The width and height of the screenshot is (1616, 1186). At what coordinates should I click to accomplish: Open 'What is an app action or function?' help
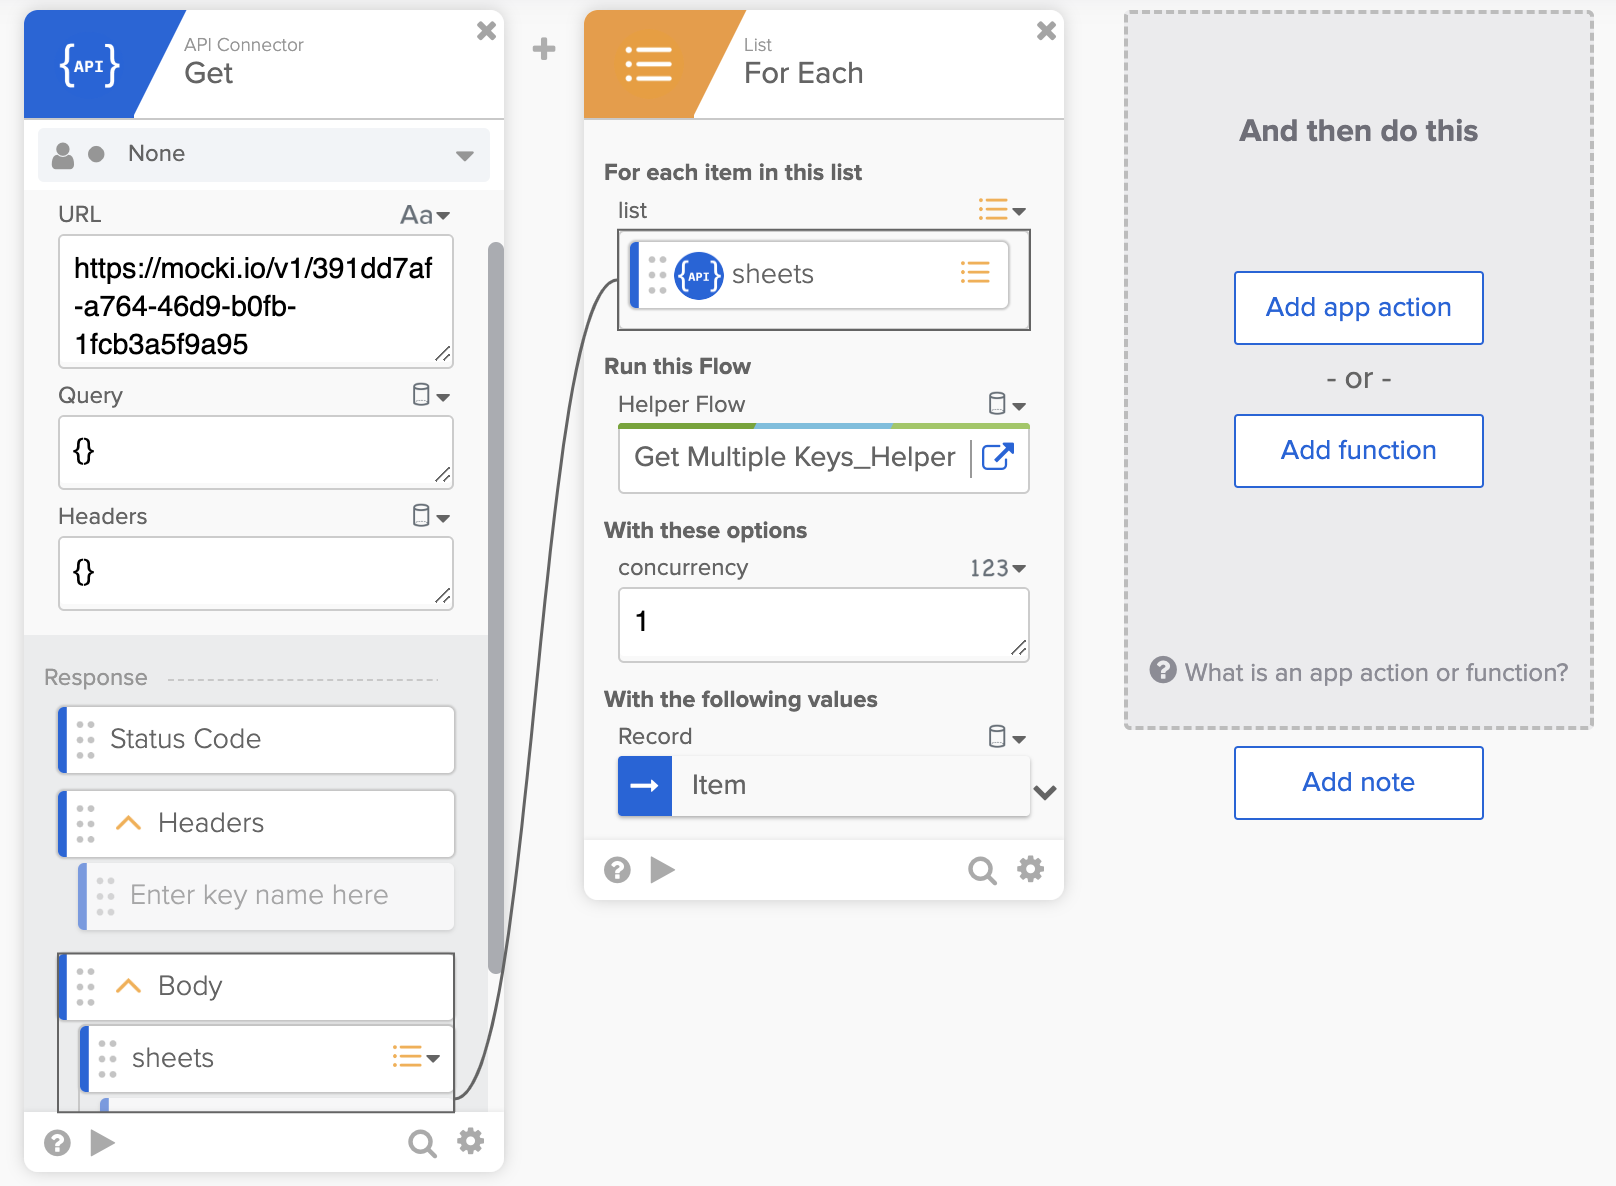[1359, 672]
